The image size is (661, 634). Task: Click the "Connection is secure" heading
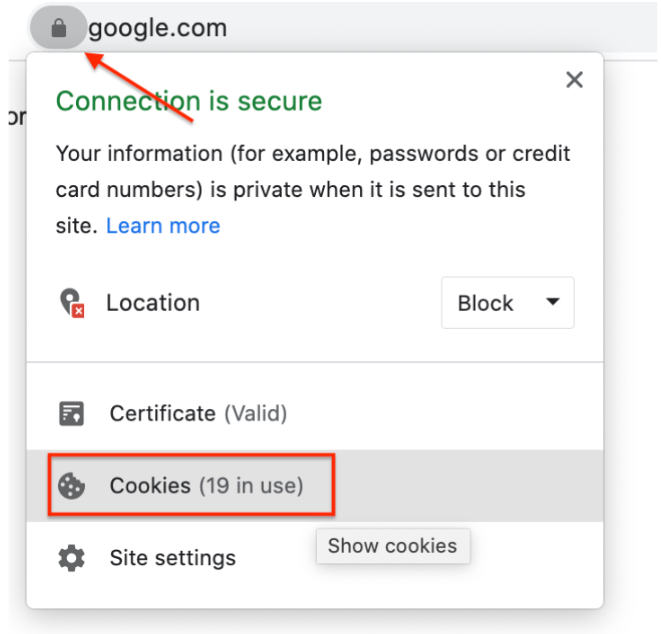click(189, 101)
